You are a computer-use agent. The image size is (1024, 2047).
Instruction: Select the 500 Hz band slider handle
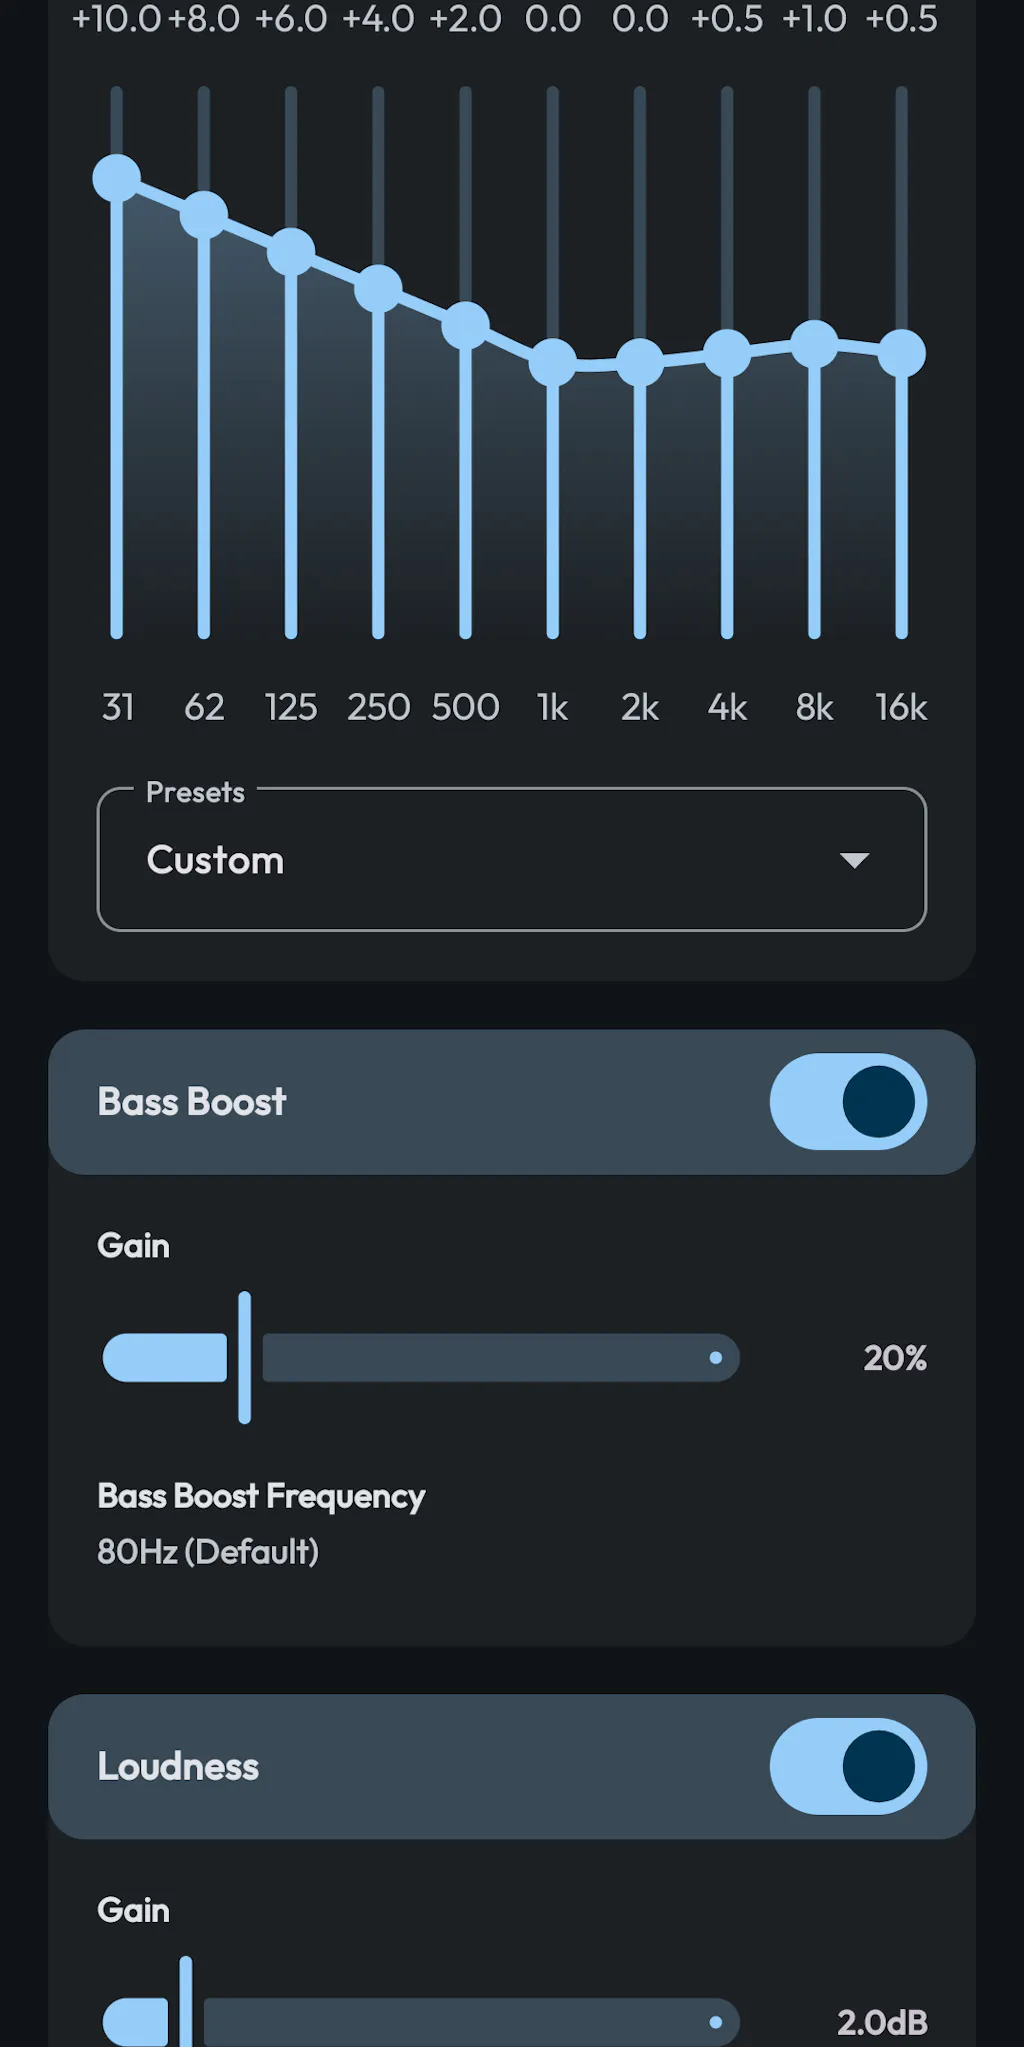tap(466, 325)
